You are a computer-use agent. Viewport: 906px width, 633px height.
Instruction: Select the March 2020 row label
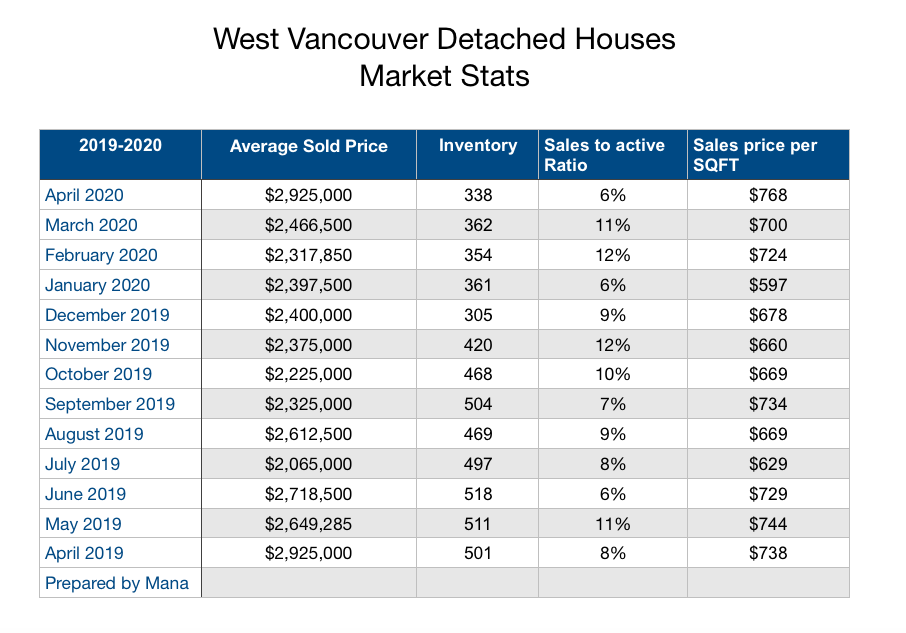(91, 225)
